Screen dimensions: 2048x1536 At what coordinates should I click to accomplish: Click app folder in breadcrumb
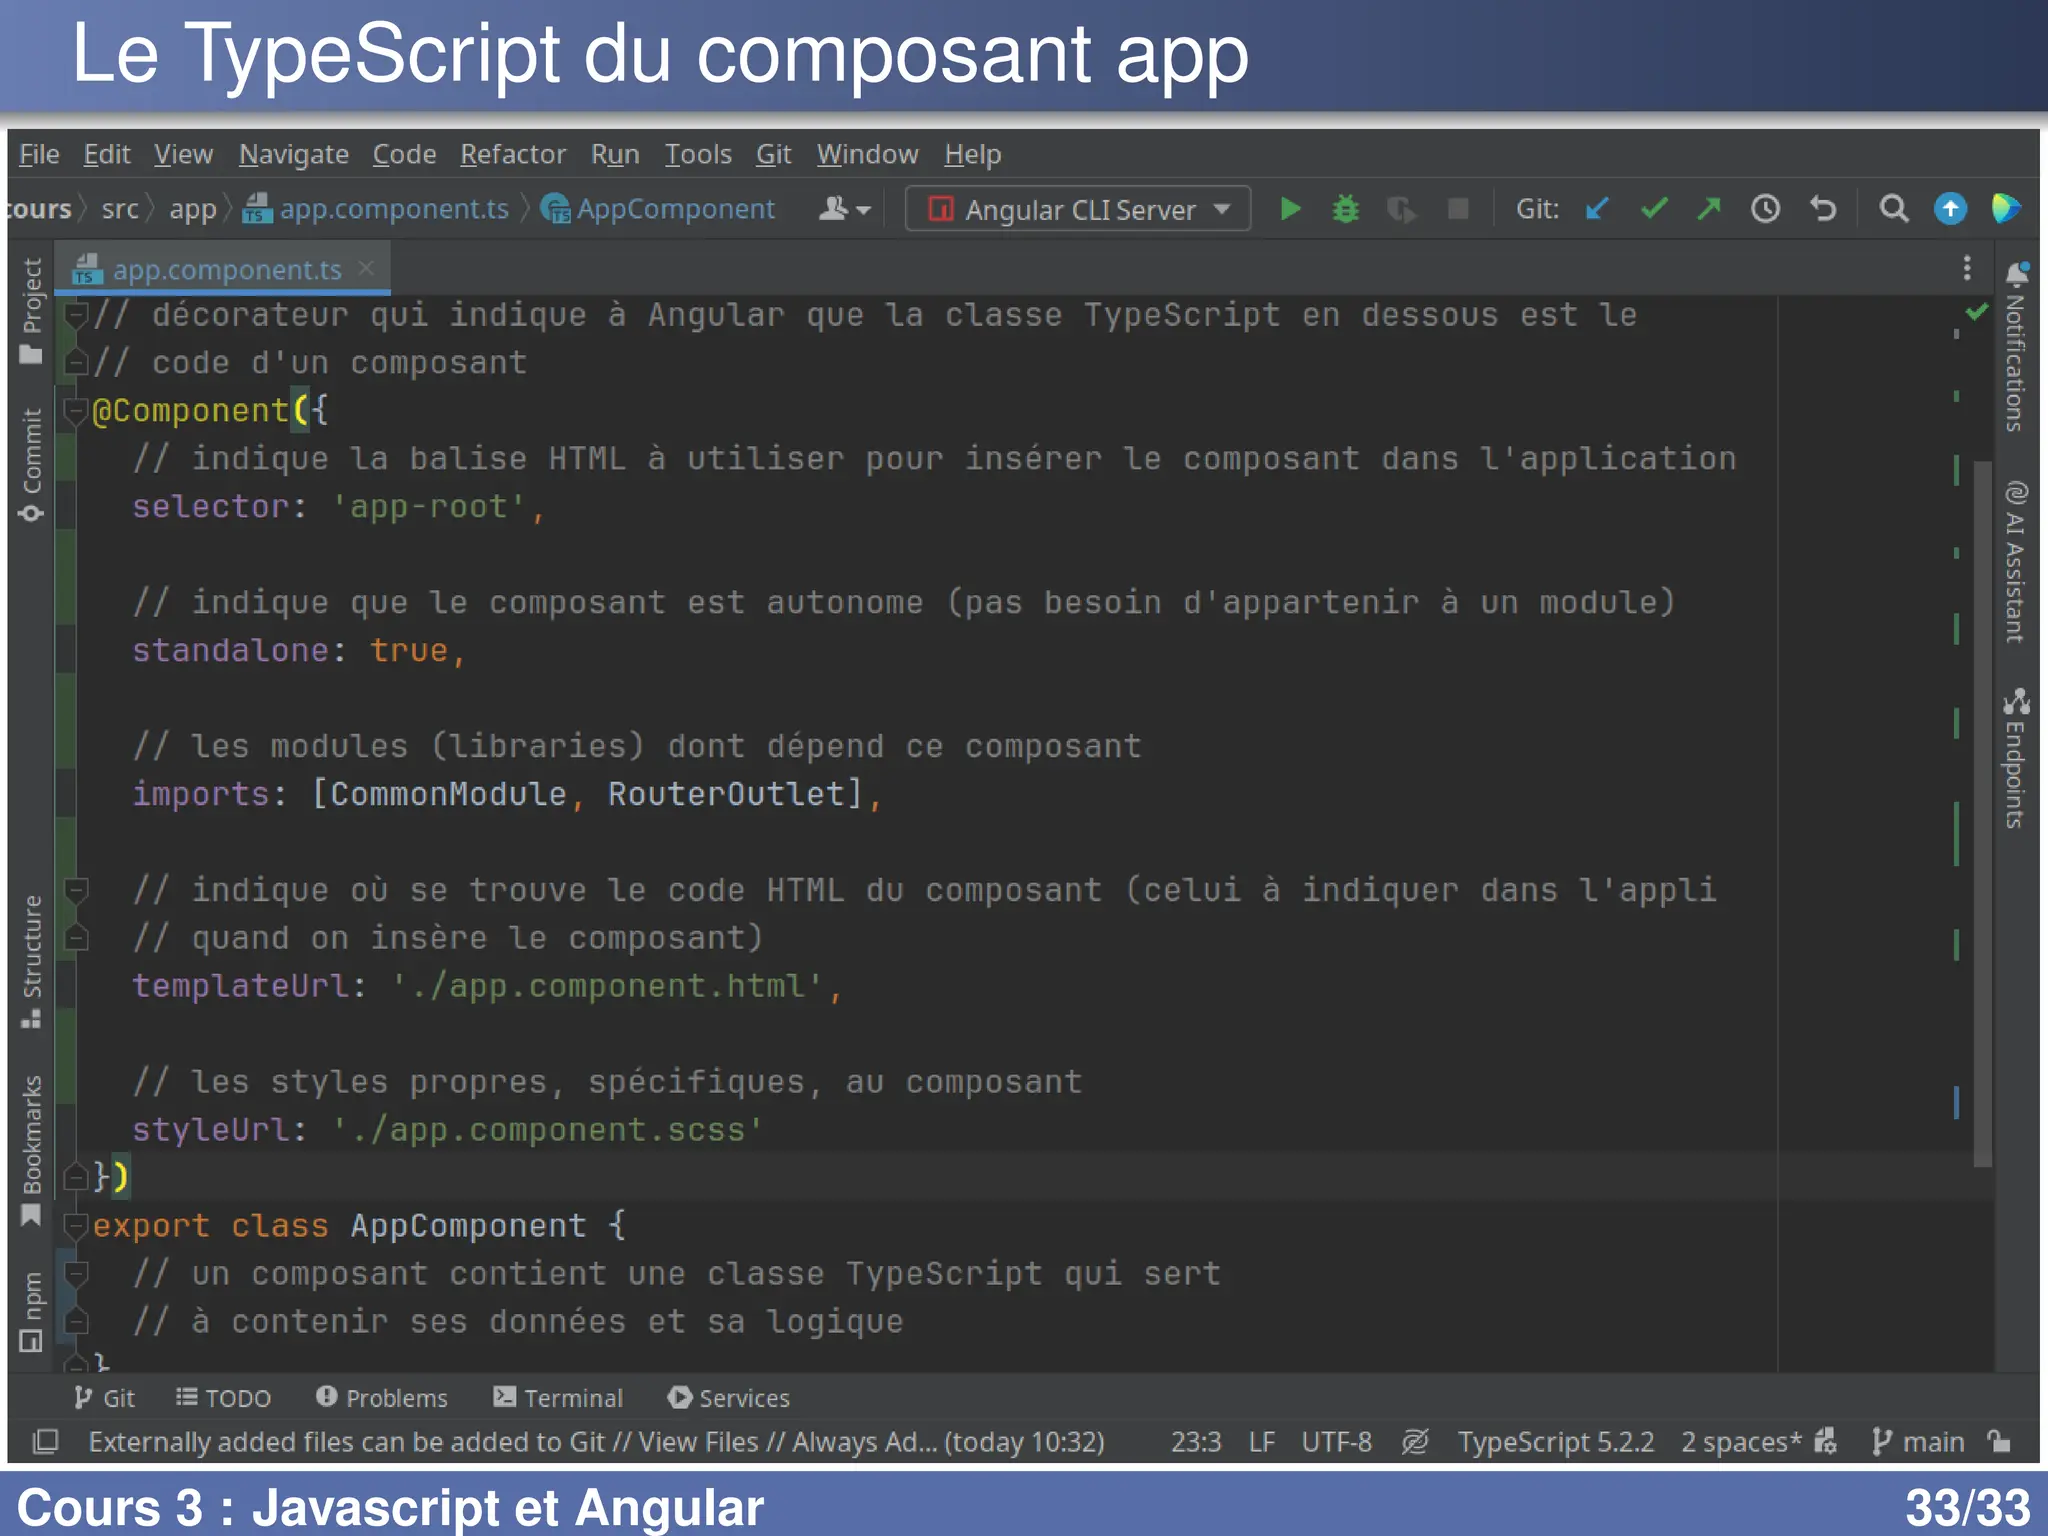193,209
